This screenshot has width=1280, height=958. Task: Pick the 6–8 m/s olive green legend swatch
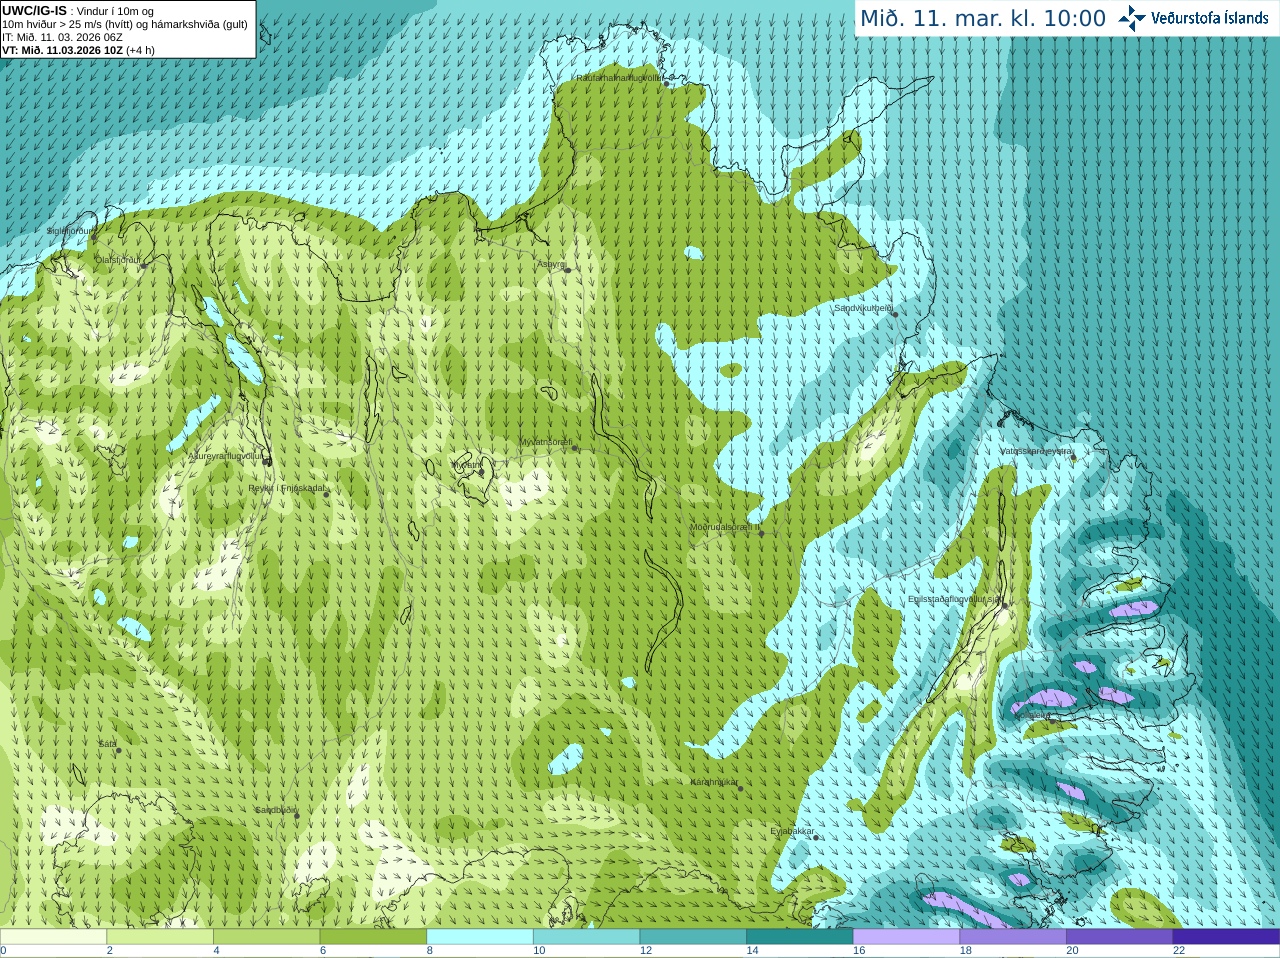pos(373,936)
